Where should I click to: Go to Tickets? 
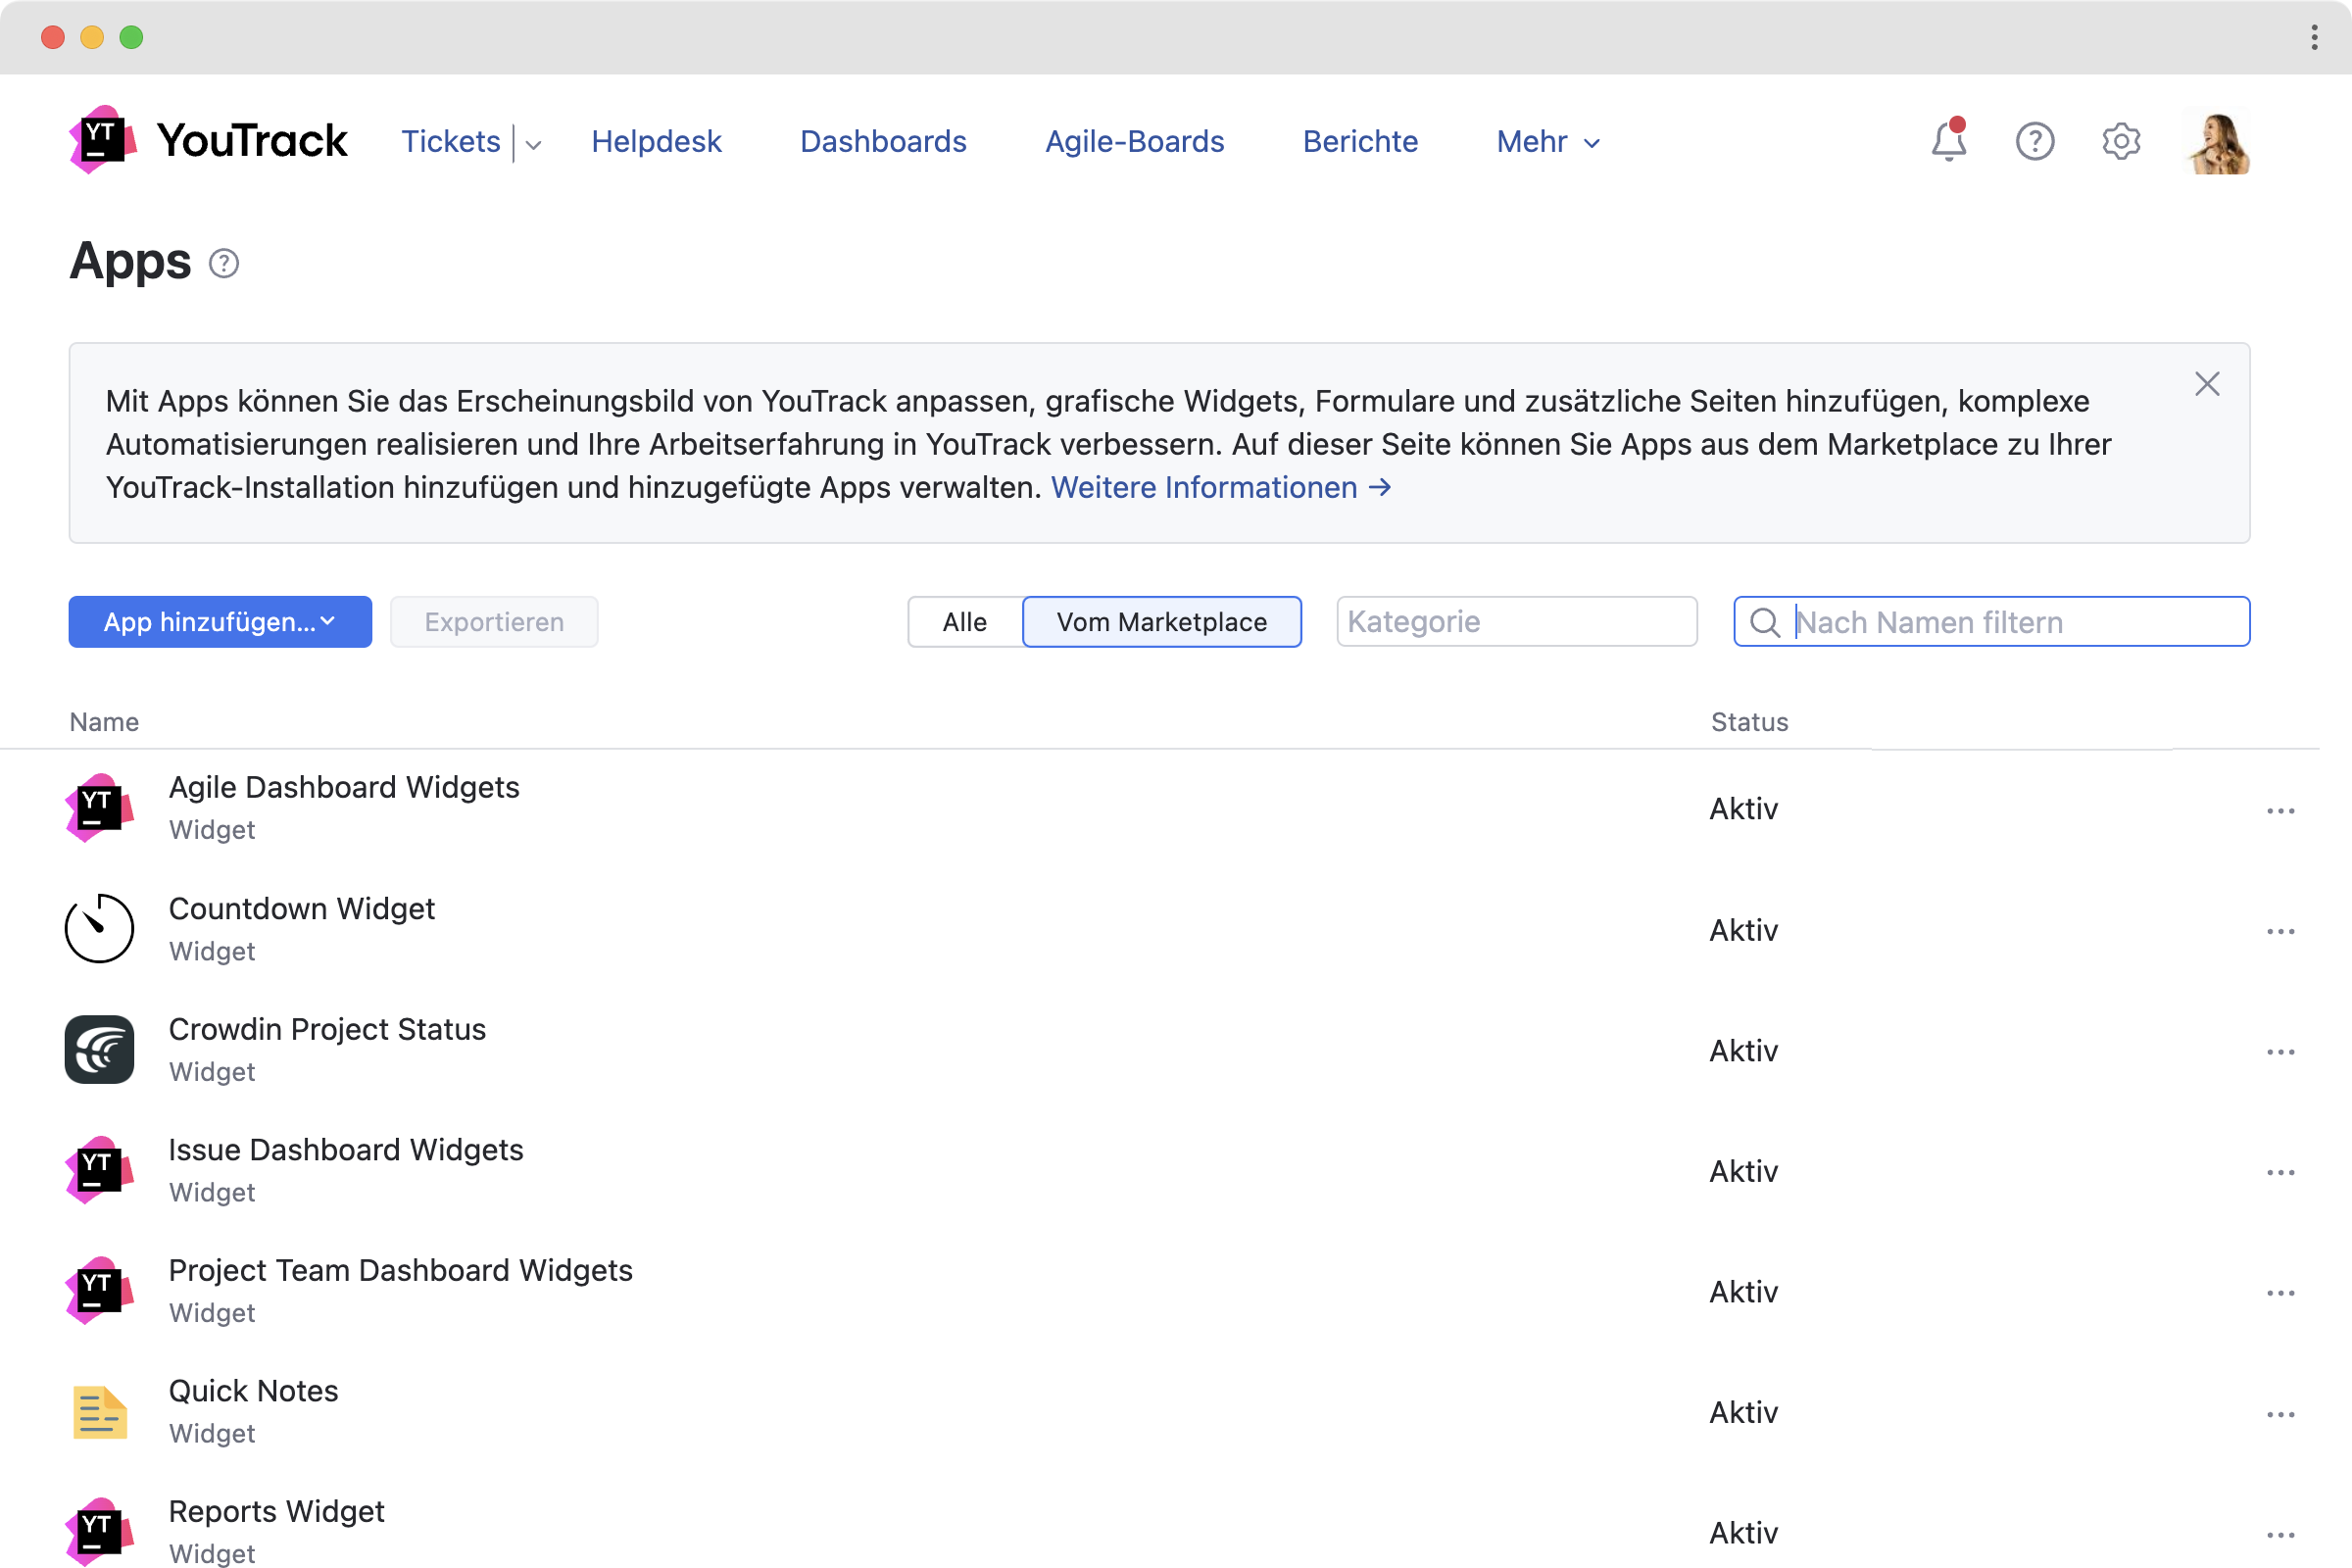(x=450, y=142)
